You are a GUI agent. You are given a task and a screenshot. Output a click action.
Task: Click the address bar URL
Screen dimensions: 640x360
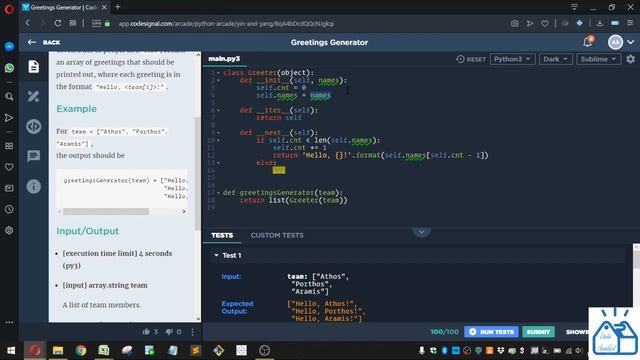click(x=226, y=24)
